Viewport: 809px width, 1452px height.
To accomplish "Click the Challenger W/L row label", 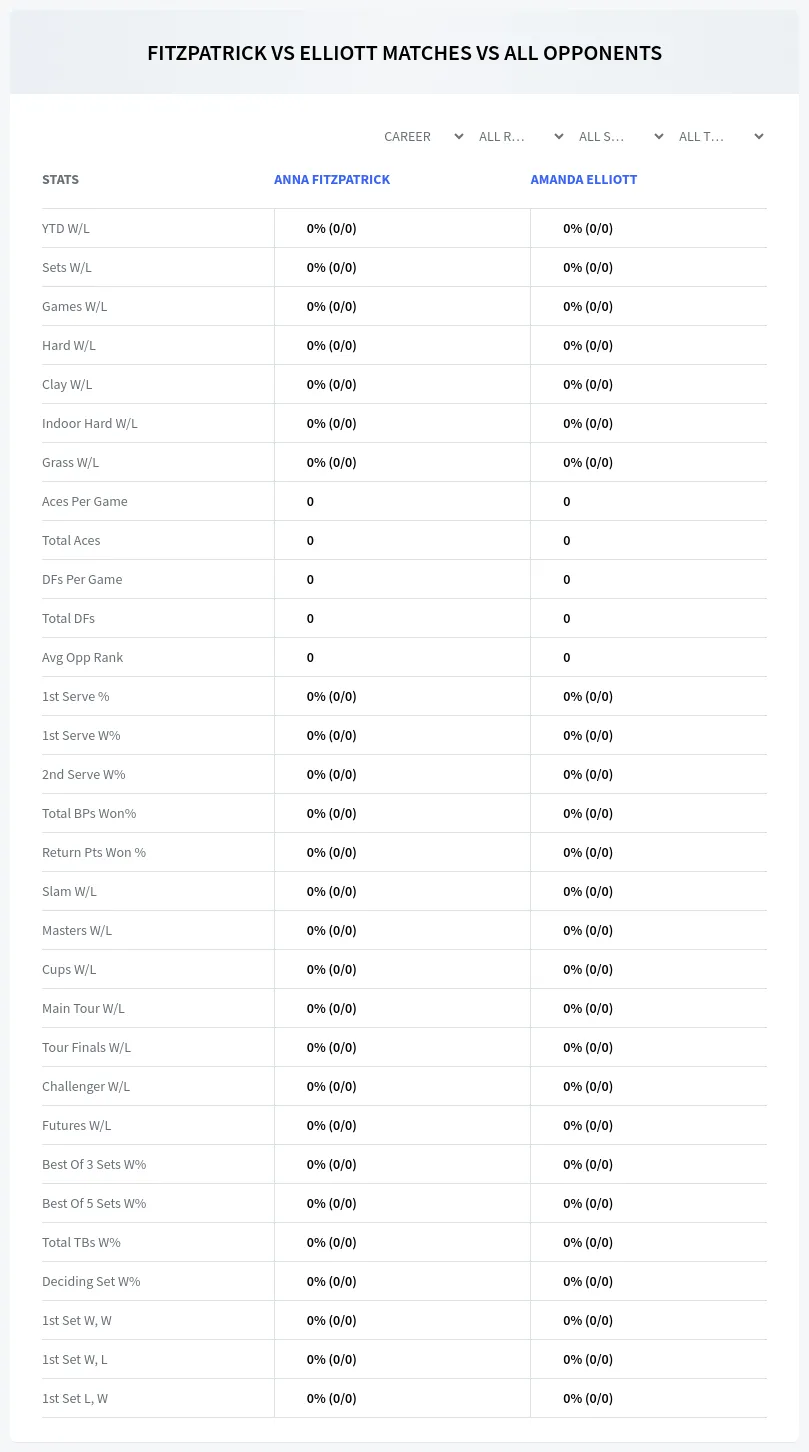I will point(86,1086).
